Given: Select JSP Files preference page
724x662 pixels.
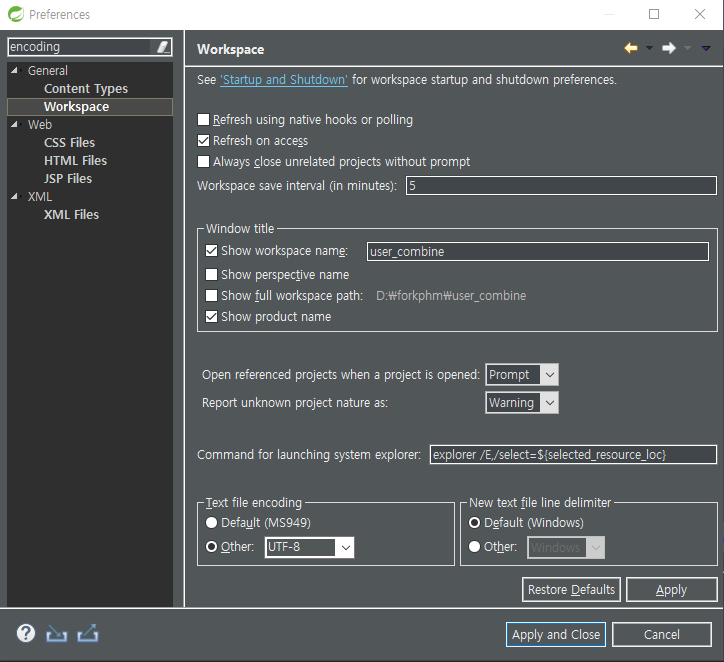Looking at the screenshot, I should tap(68, 179).
